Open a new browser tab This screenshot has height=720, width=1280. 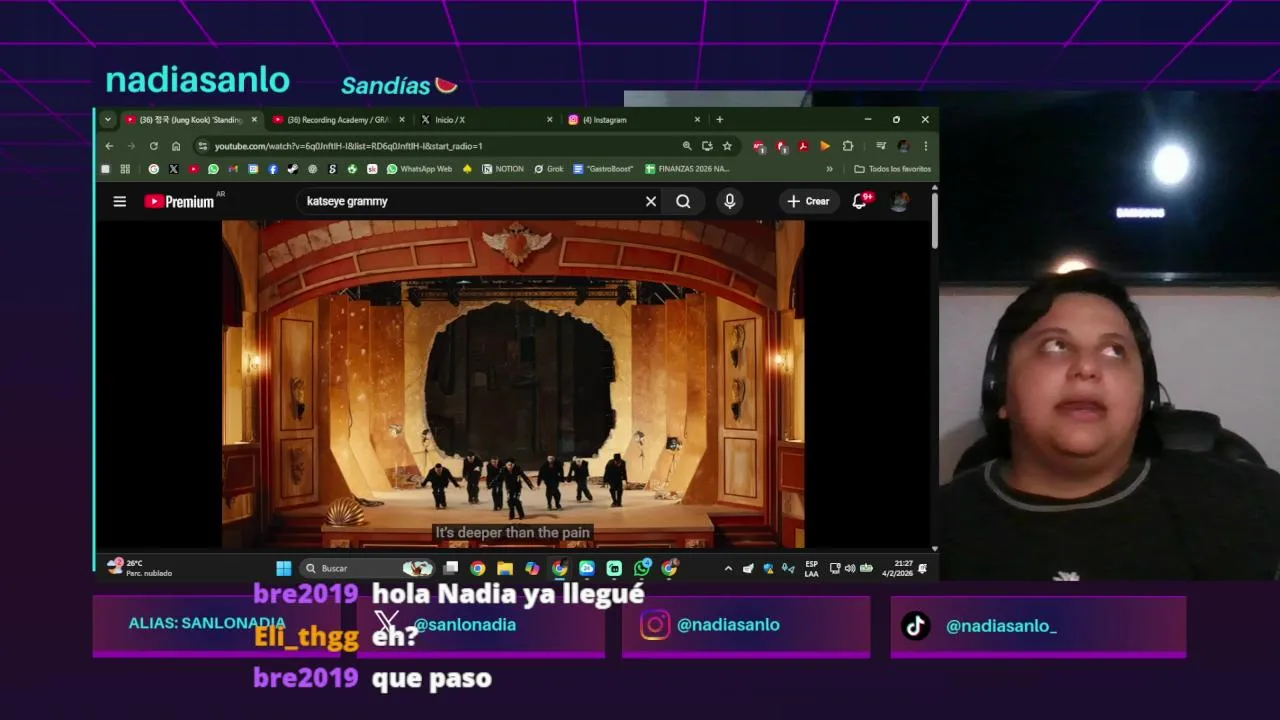[x=719, y=120]
